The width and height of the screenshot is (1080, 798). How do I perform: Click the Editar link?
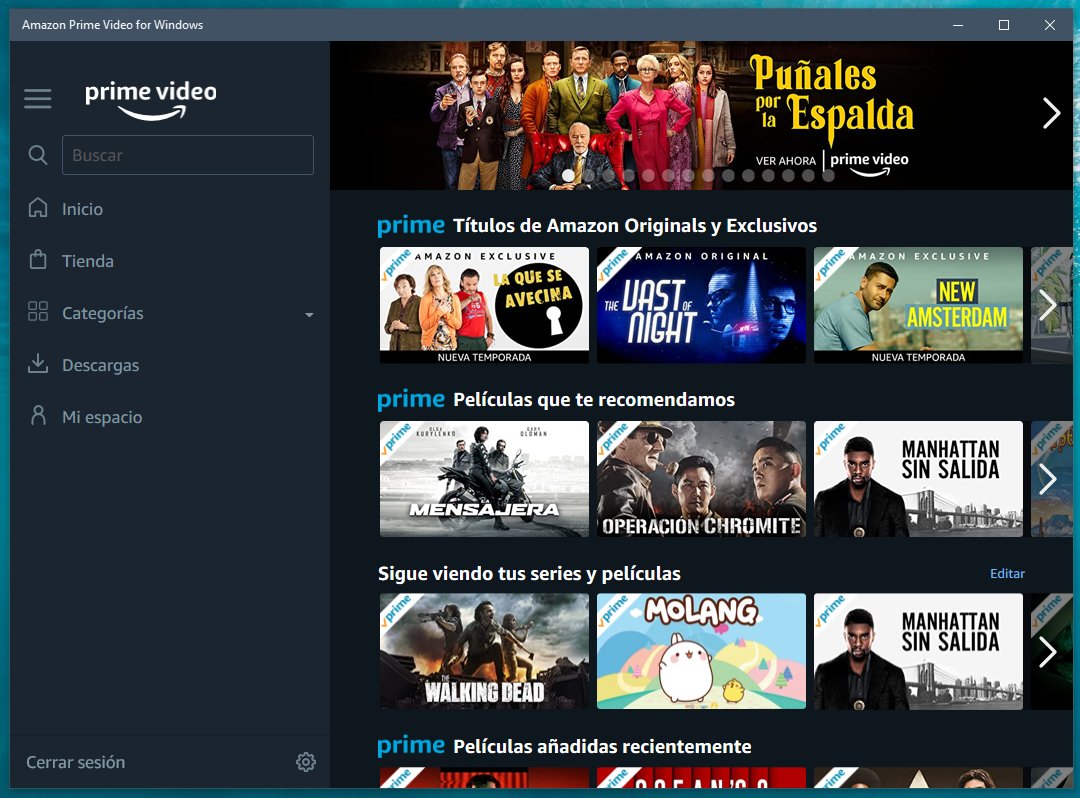click(x=1007, y=573)
